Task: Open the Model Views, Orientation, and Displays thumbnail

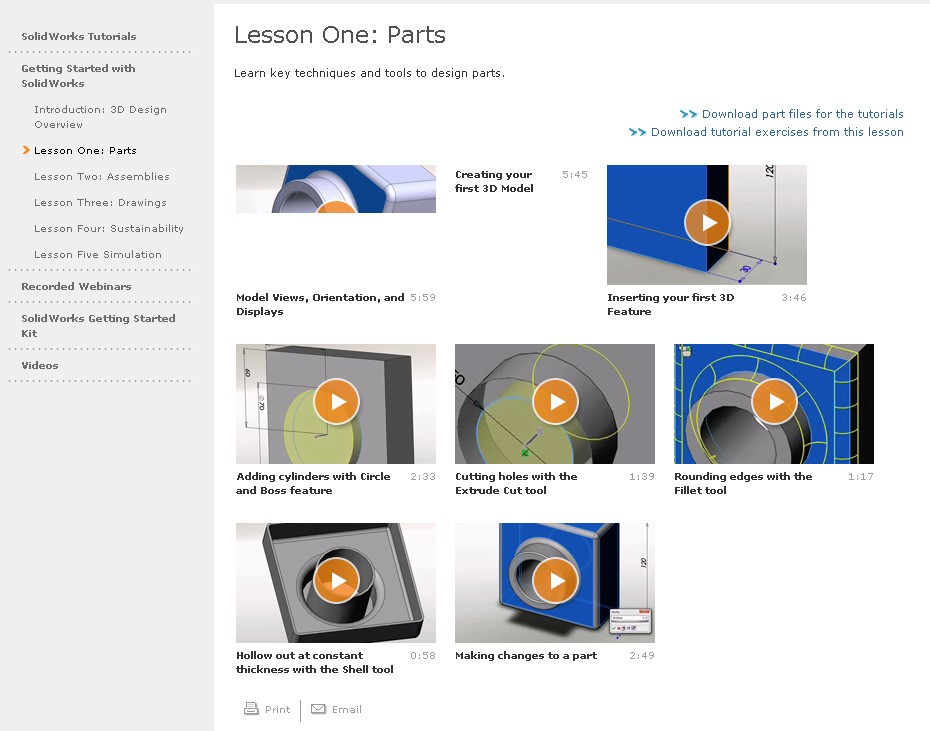Action: (x=335, y=190)
